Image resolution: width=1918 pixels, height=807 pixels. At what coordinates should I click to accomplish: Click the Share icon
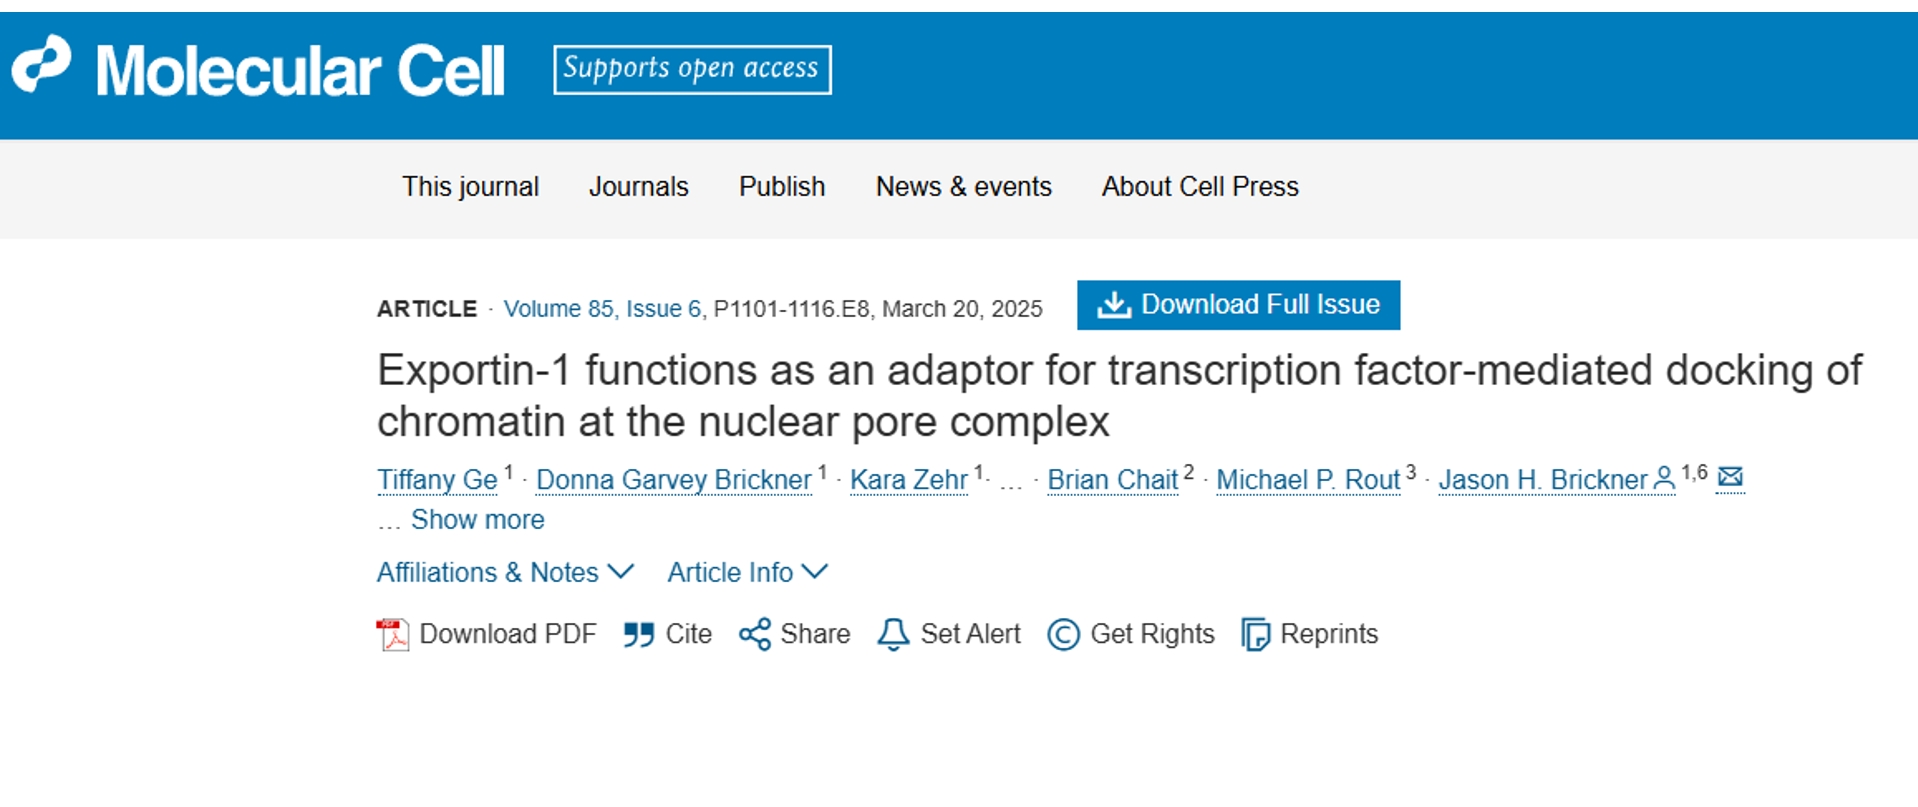755,634
